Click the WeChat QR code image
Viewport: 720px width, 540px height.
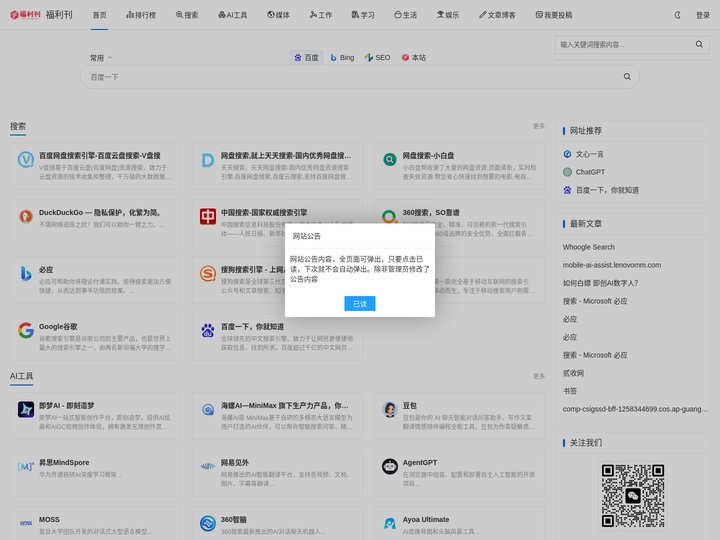point(633,495)
